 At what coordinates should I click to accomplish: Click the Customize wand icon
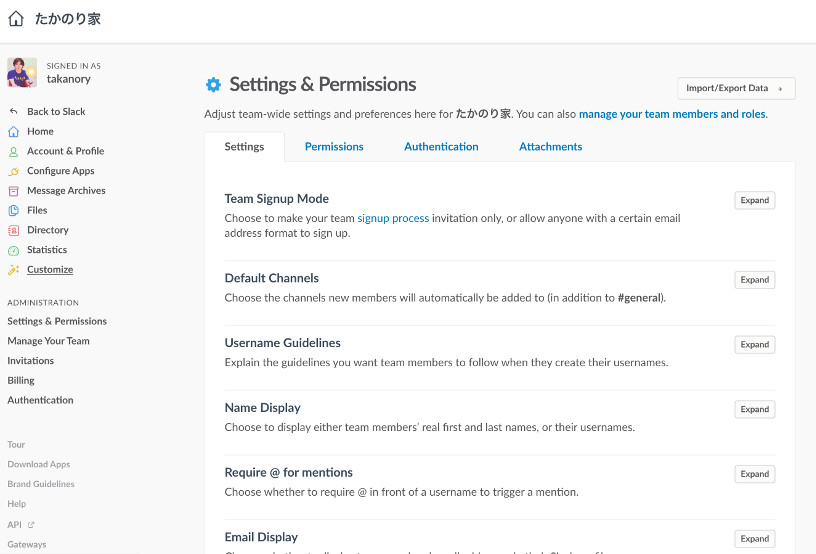click(x=14, y=269)
